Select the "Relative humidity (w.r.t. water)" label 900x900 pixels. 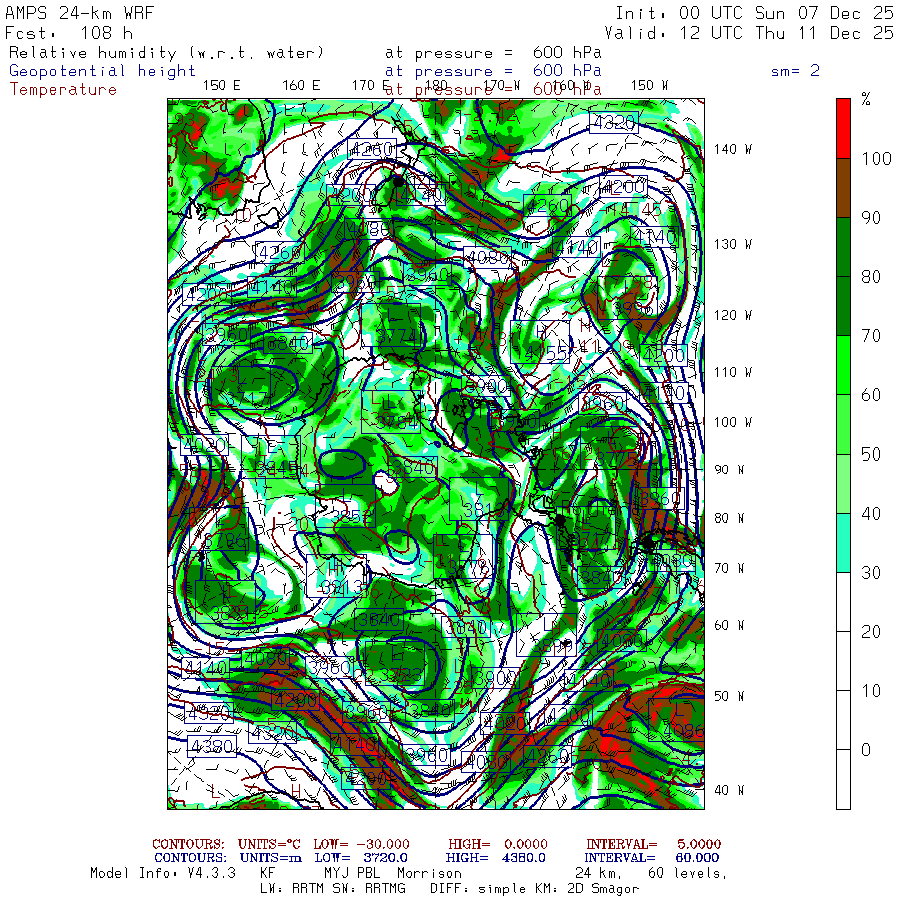click(x=167, y=52)
